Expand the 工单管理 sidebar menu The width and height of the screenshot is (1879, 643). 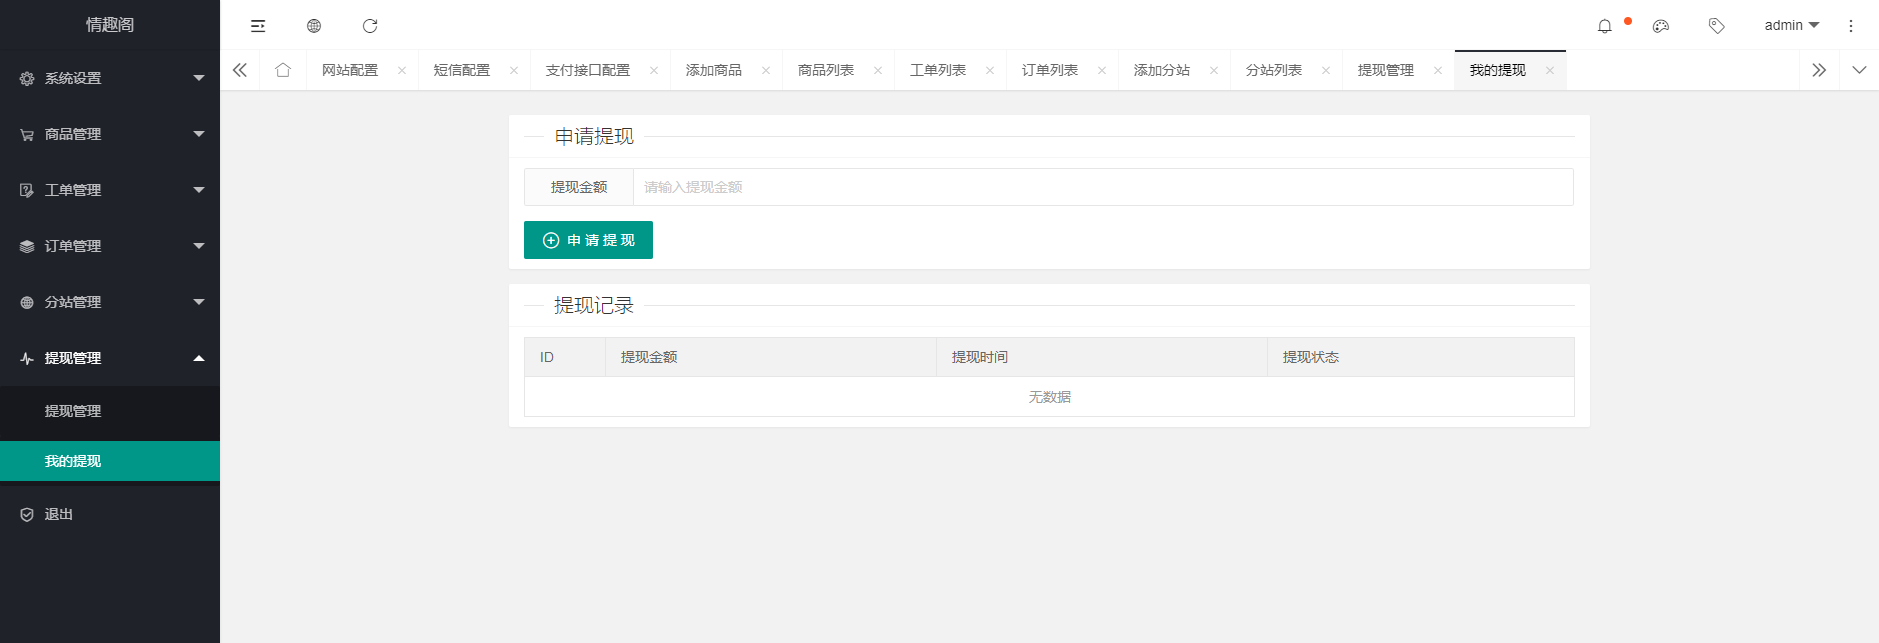point(110,190)
